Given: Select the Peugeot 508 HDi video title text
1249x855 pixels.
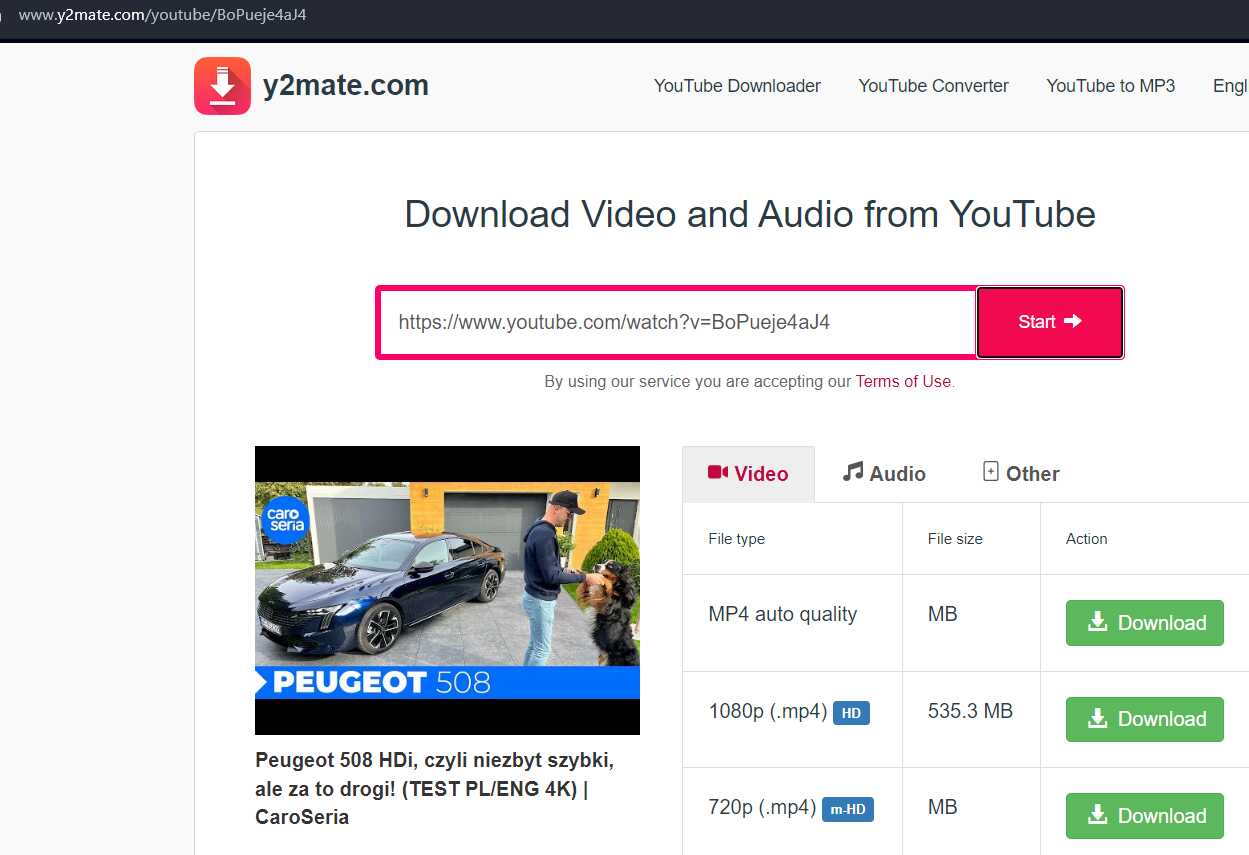Looking at the screenshot, I should [x=434, y=788].
